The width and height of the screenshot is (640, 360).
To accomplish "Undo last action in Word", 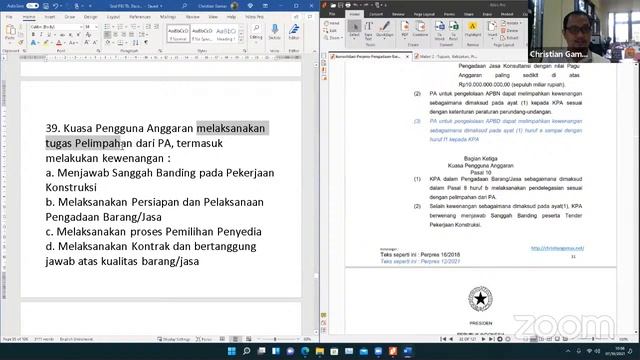I will 56,6.
